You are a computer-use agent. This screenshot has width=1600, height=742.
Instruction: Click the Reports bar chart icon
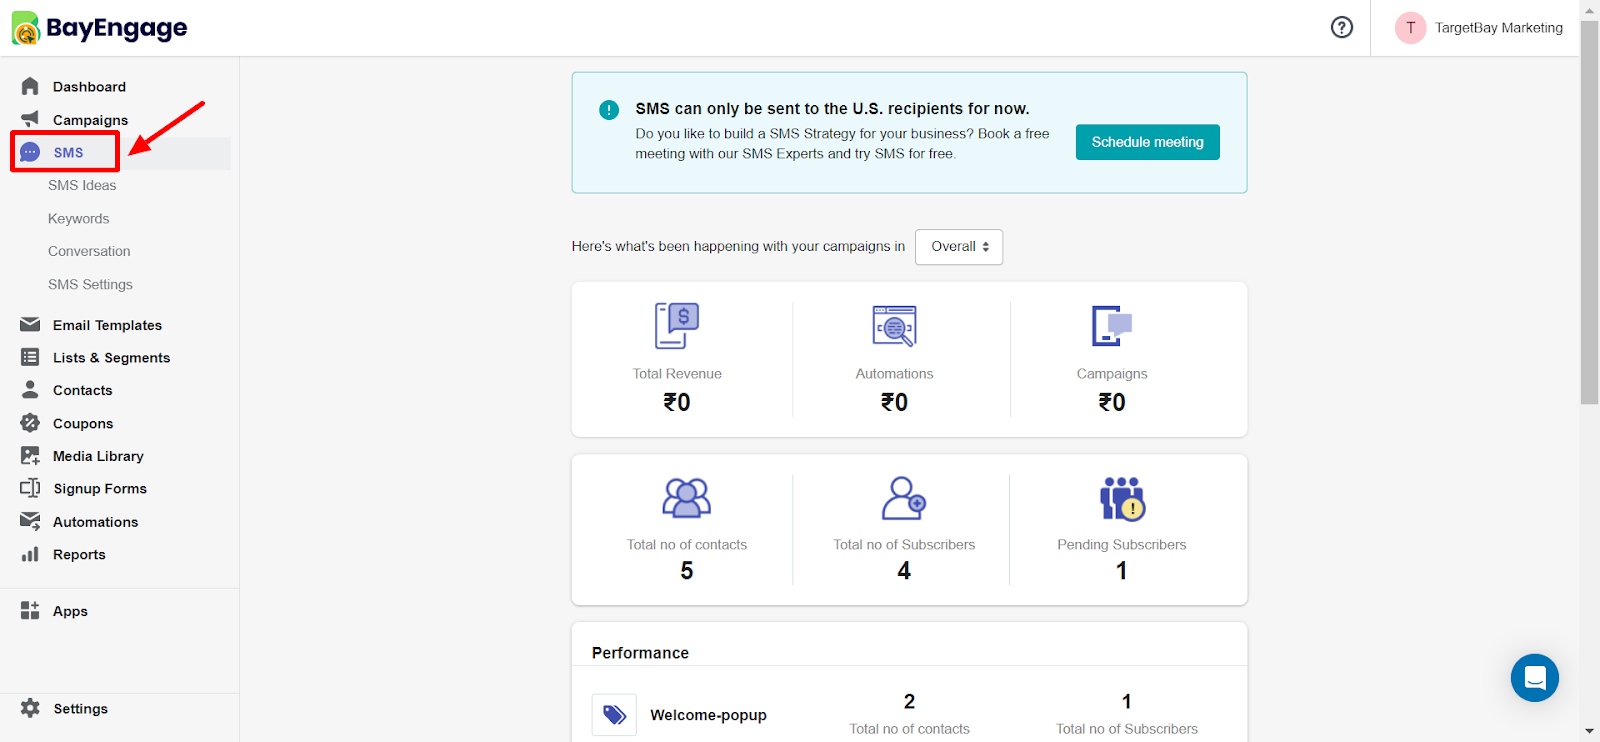[30, 554]
